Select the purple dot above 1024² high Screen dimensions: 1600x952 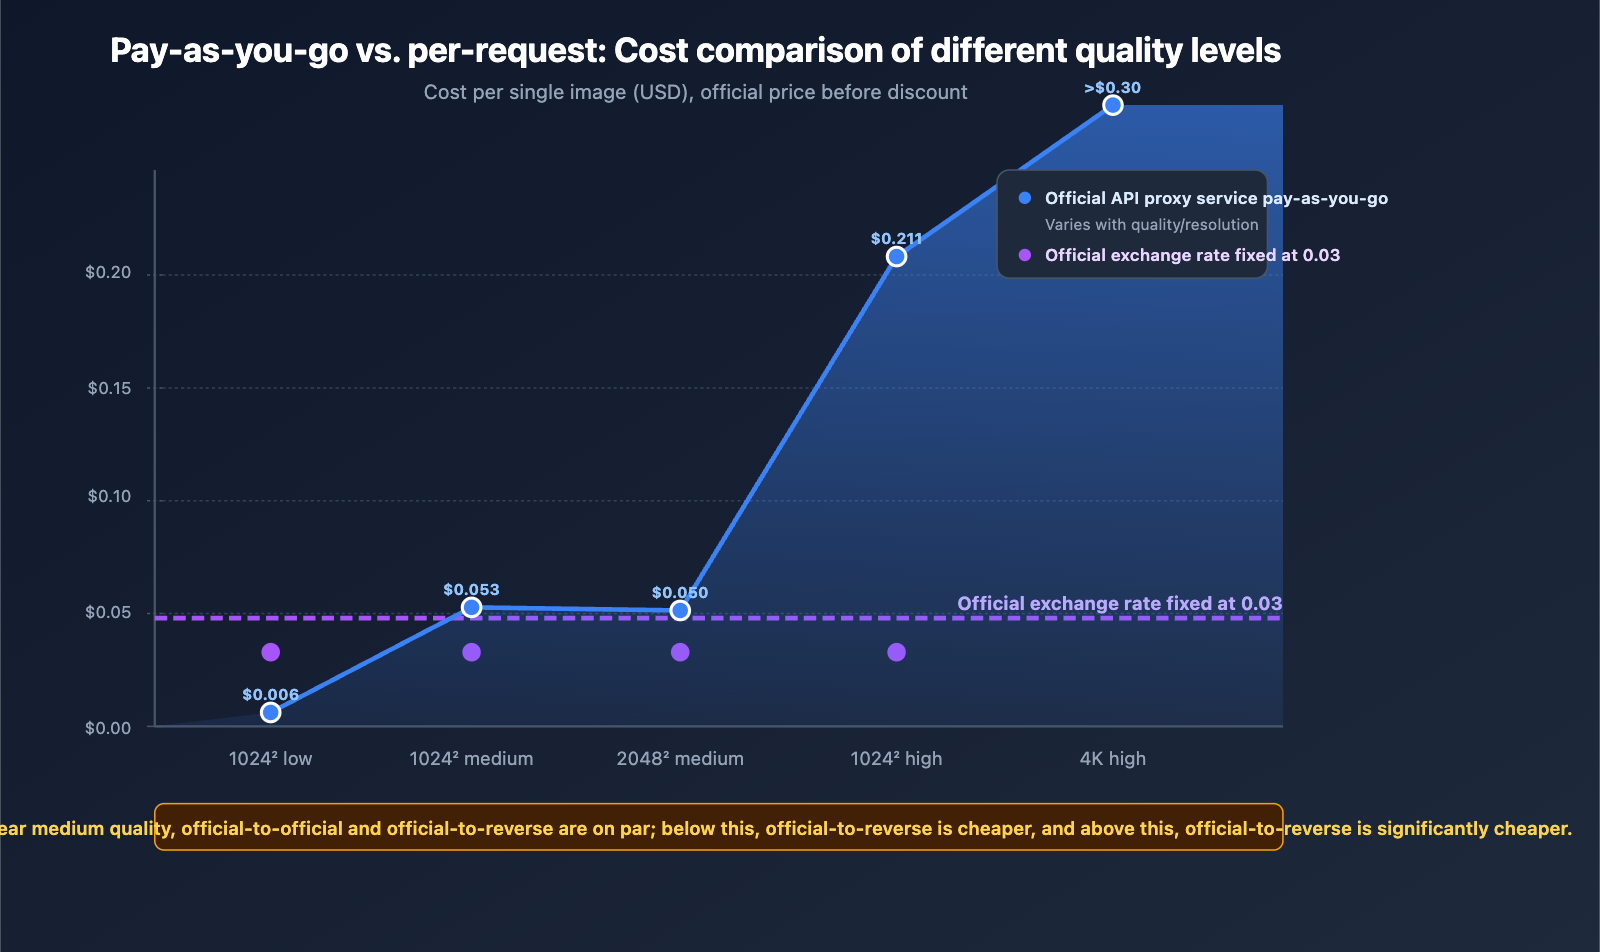[x=896, y=652]
